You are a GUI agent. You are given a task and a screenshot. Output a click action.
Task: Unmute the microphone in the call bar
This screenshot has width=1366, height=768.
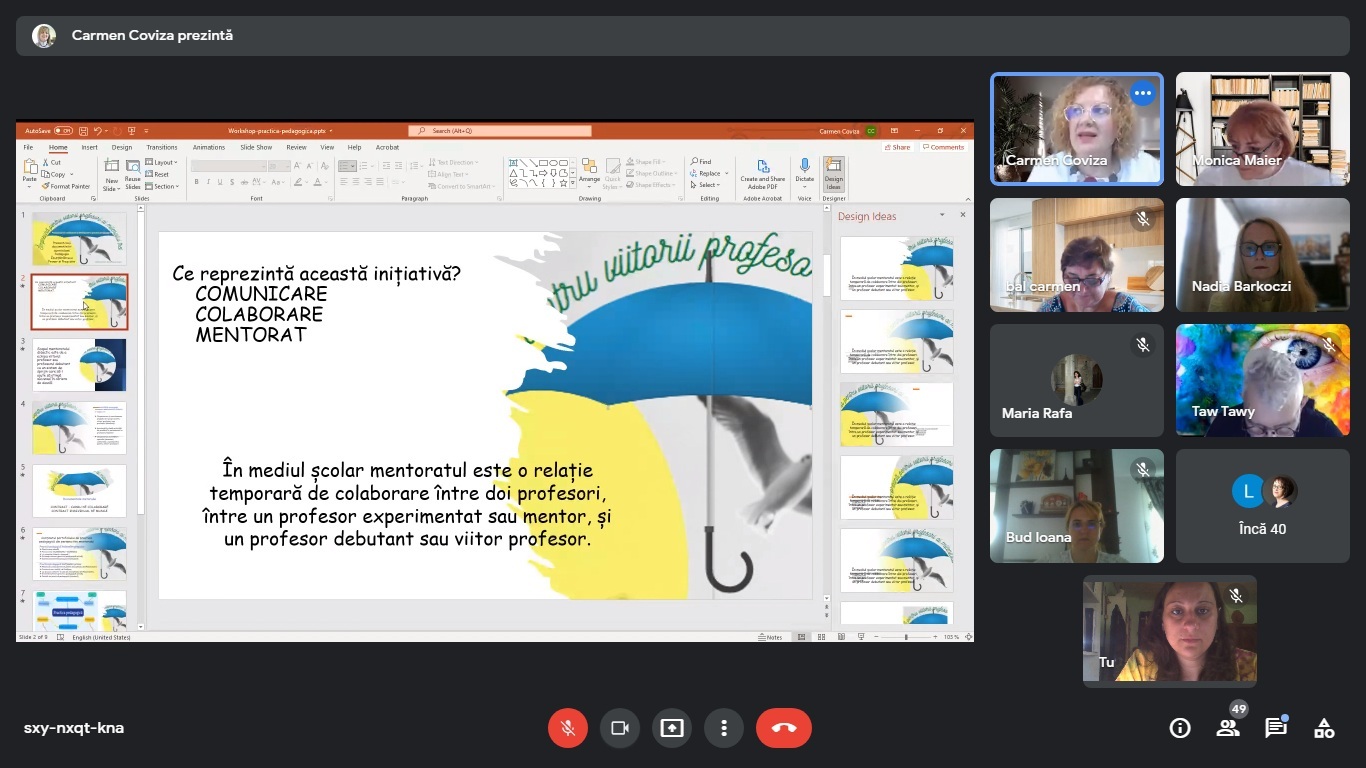pyautogui.click(x=568, y=728)
